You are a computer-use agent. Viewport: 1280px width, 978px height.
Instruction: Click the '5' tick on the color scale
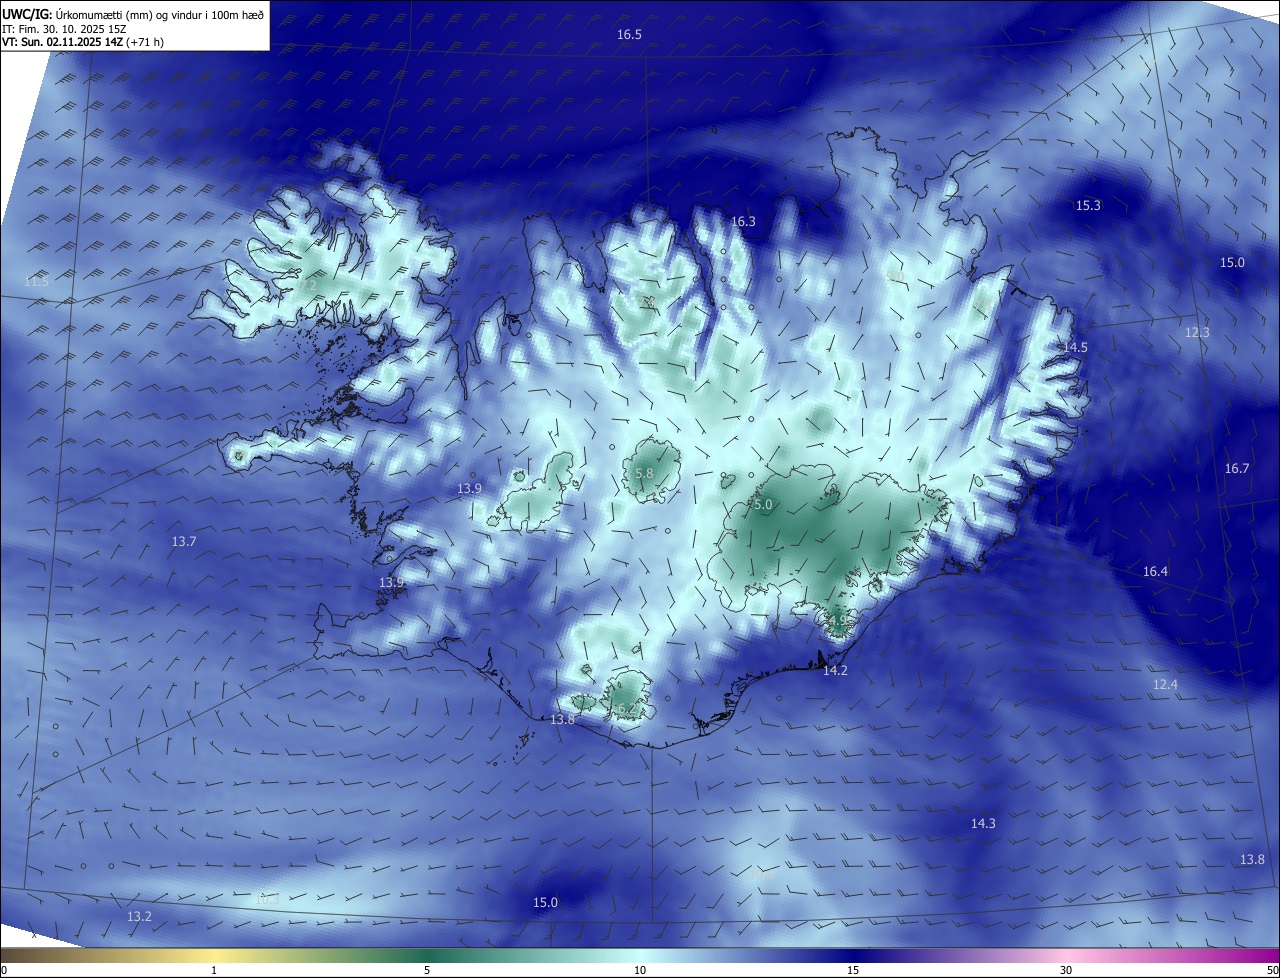[427, 970]
